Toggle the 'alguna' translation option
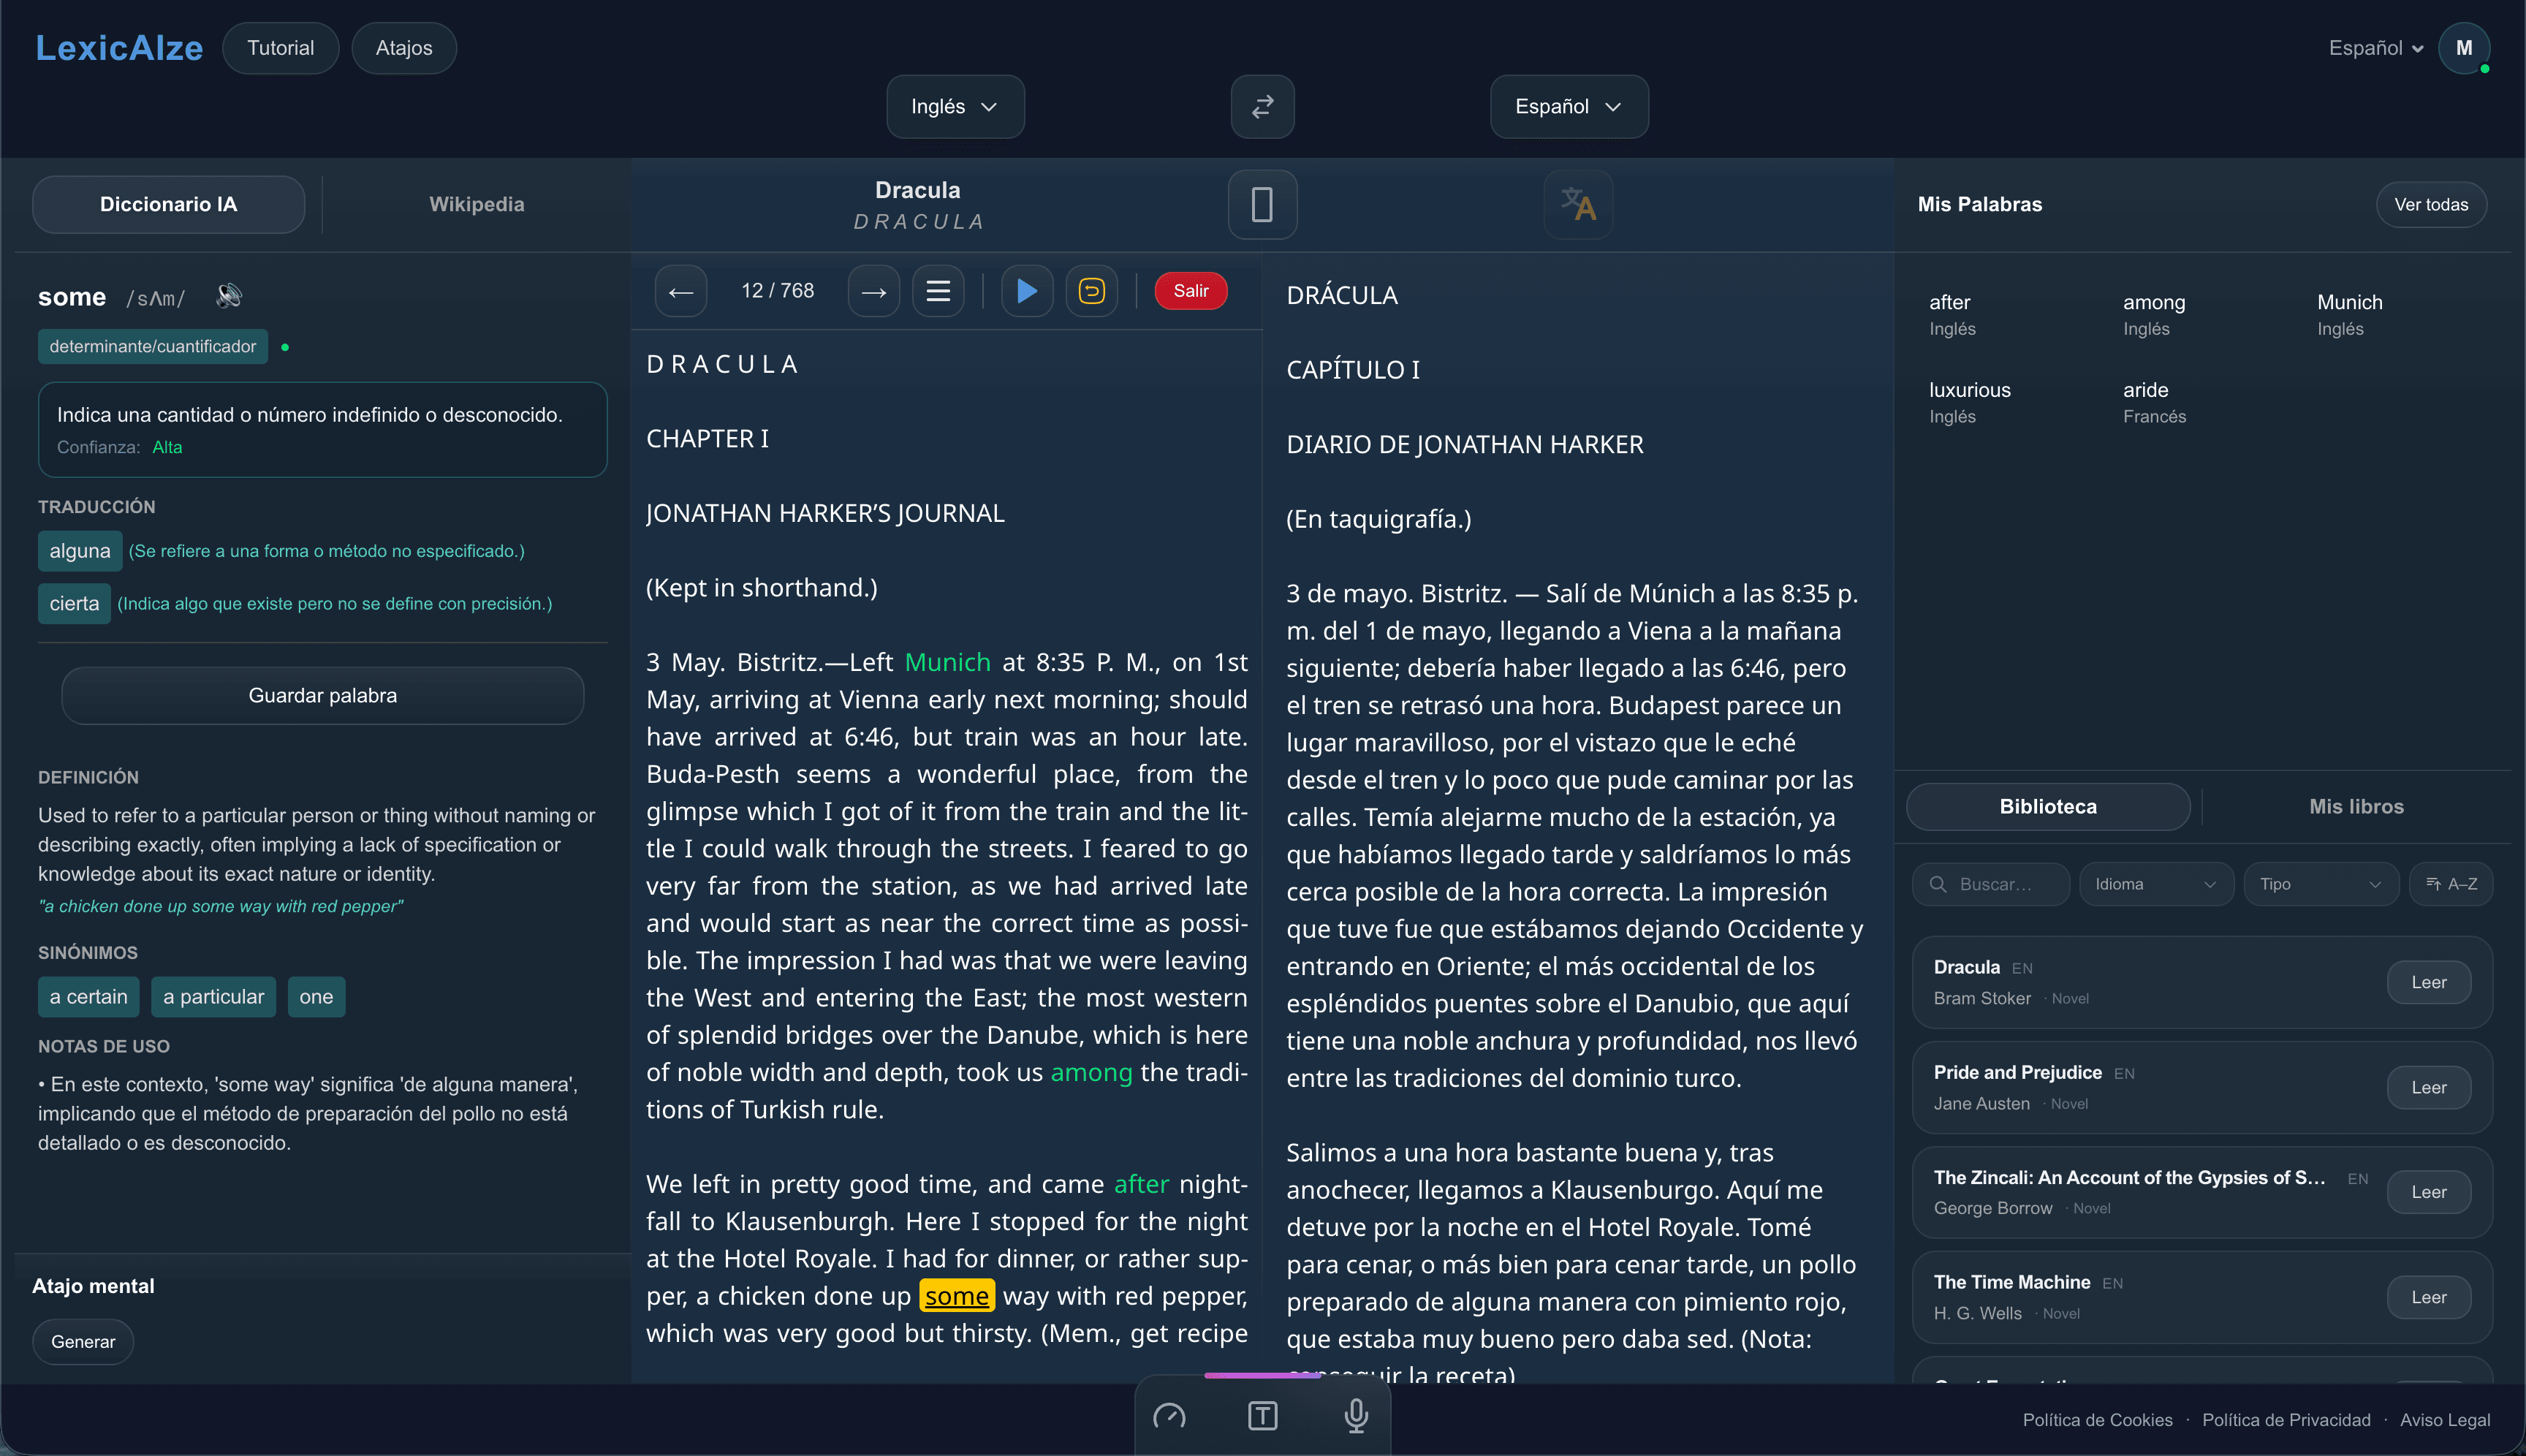Image resolution: width=2526 pixels, height=1456 pixels. click(x=79, y=550)
